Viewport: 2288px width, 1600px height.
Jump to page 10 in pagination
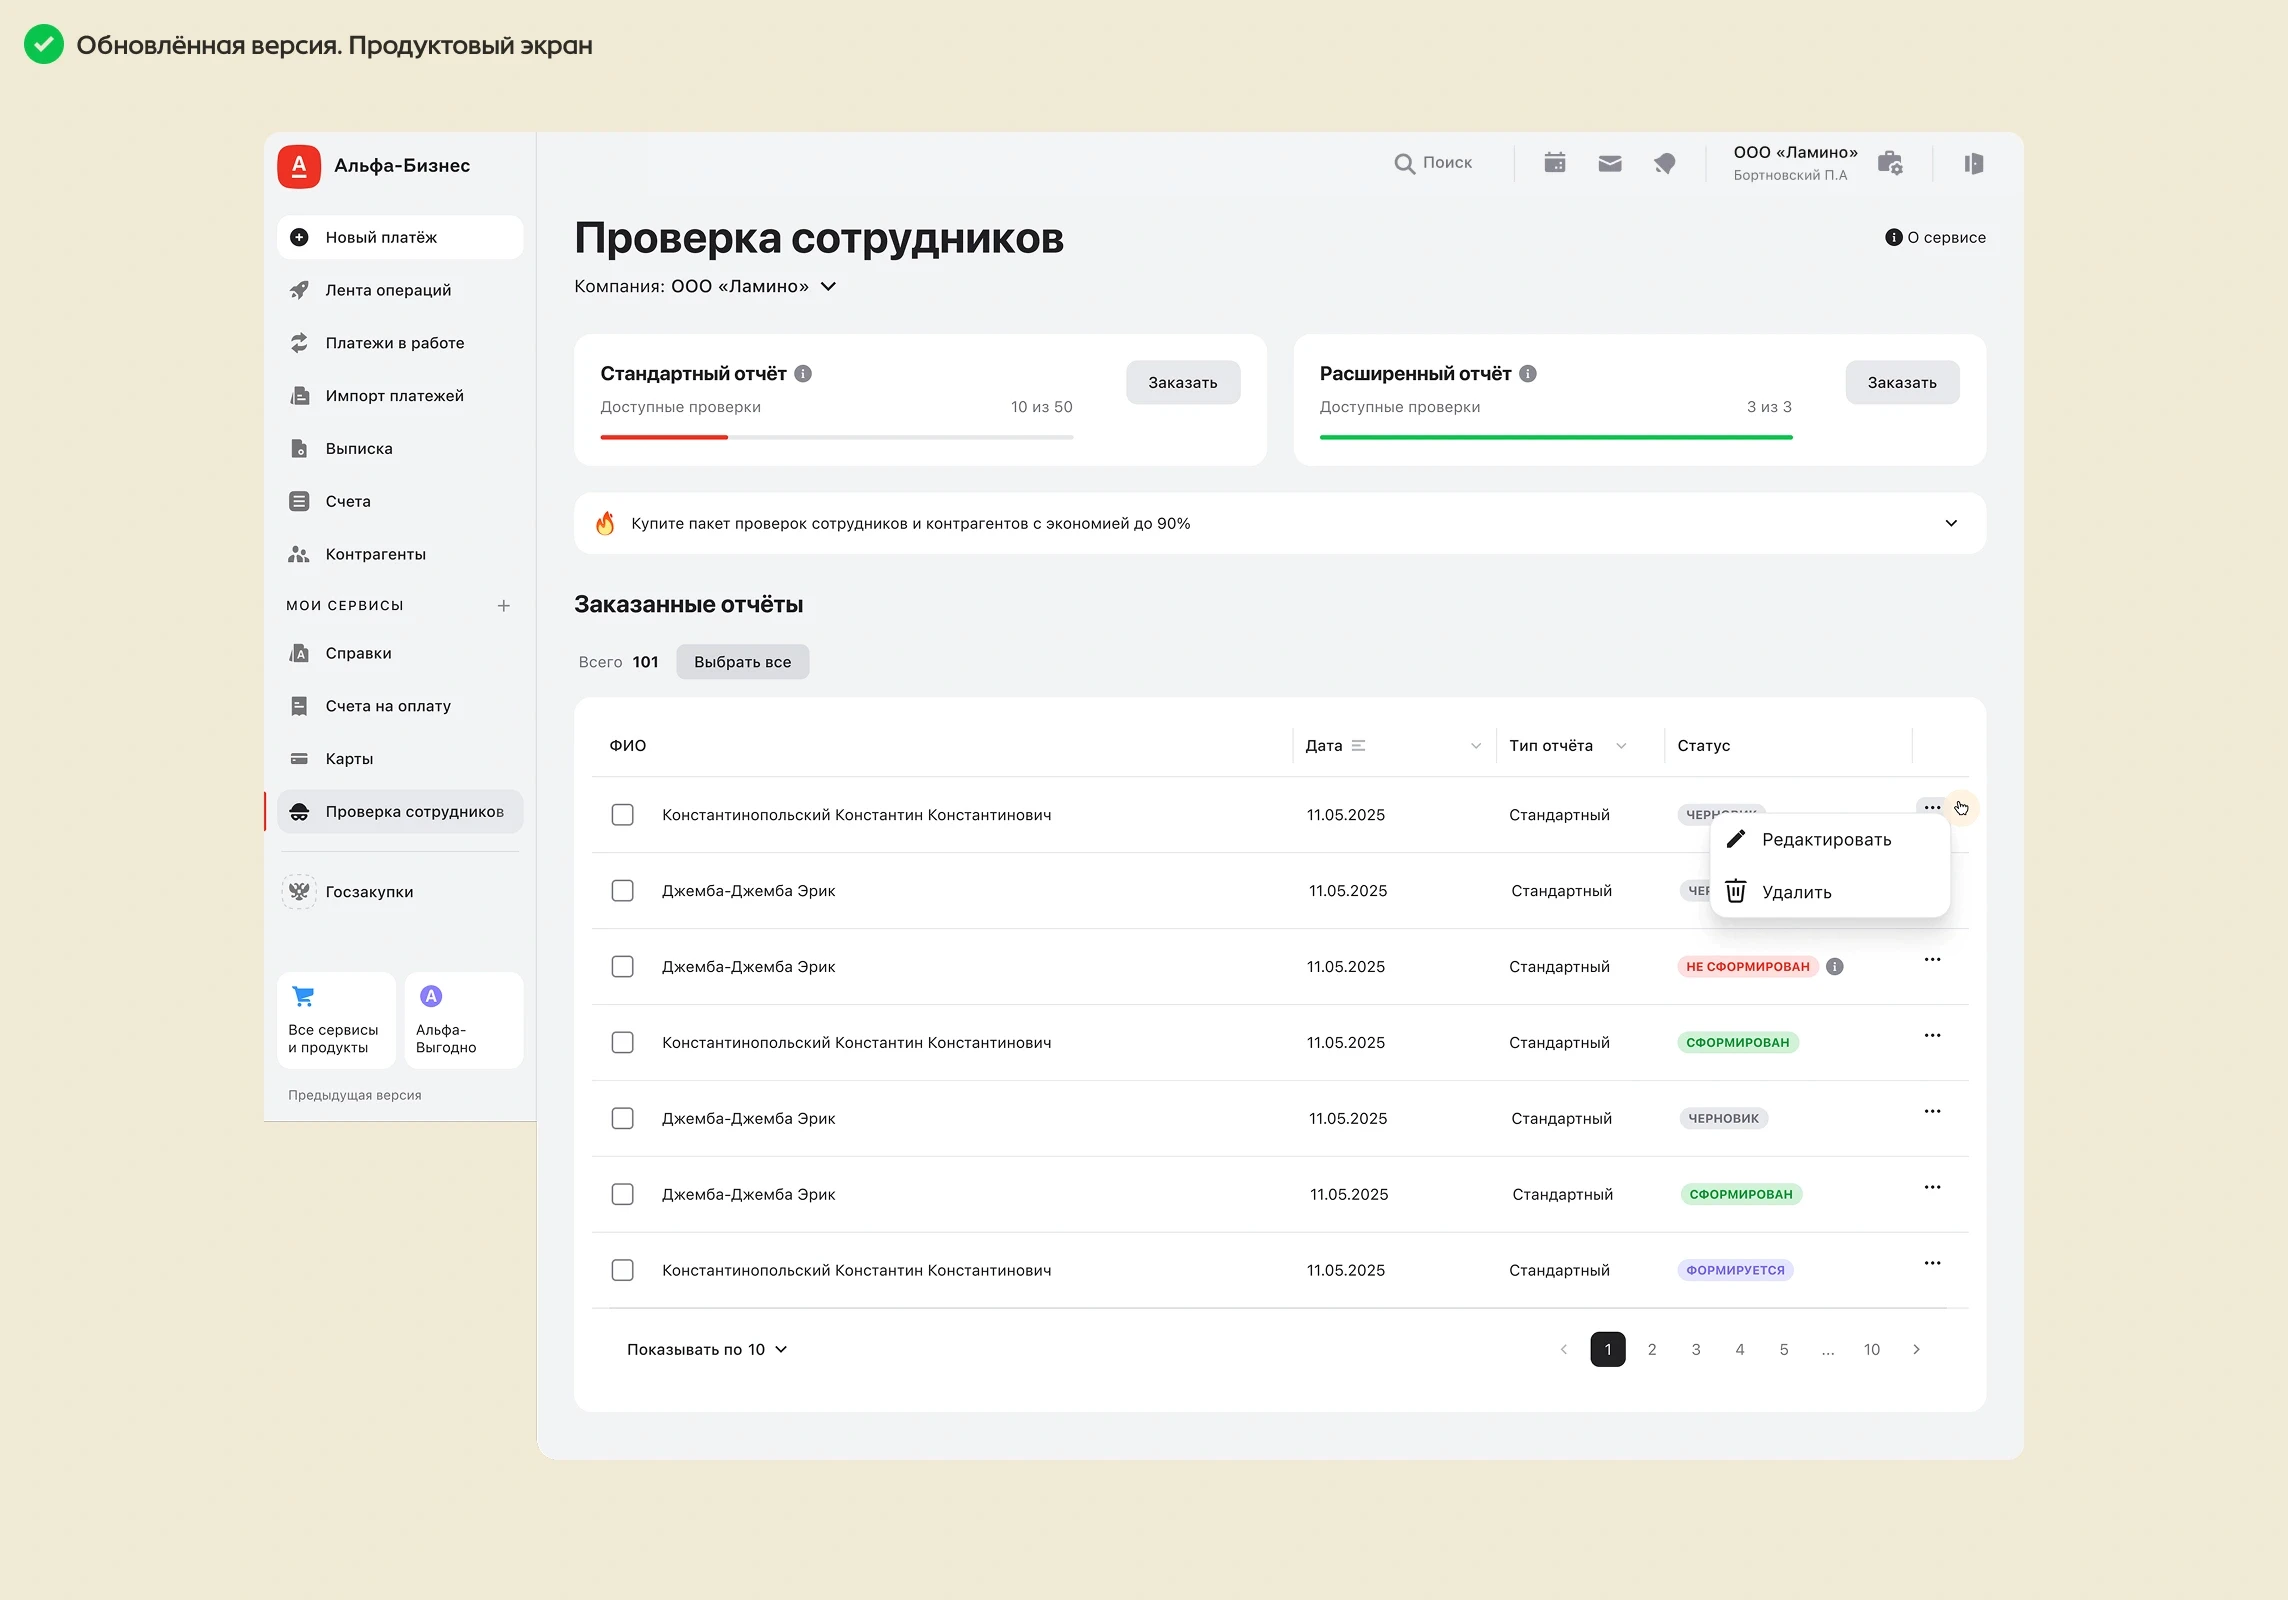pyautogui.click(x=1872, y=1349)
